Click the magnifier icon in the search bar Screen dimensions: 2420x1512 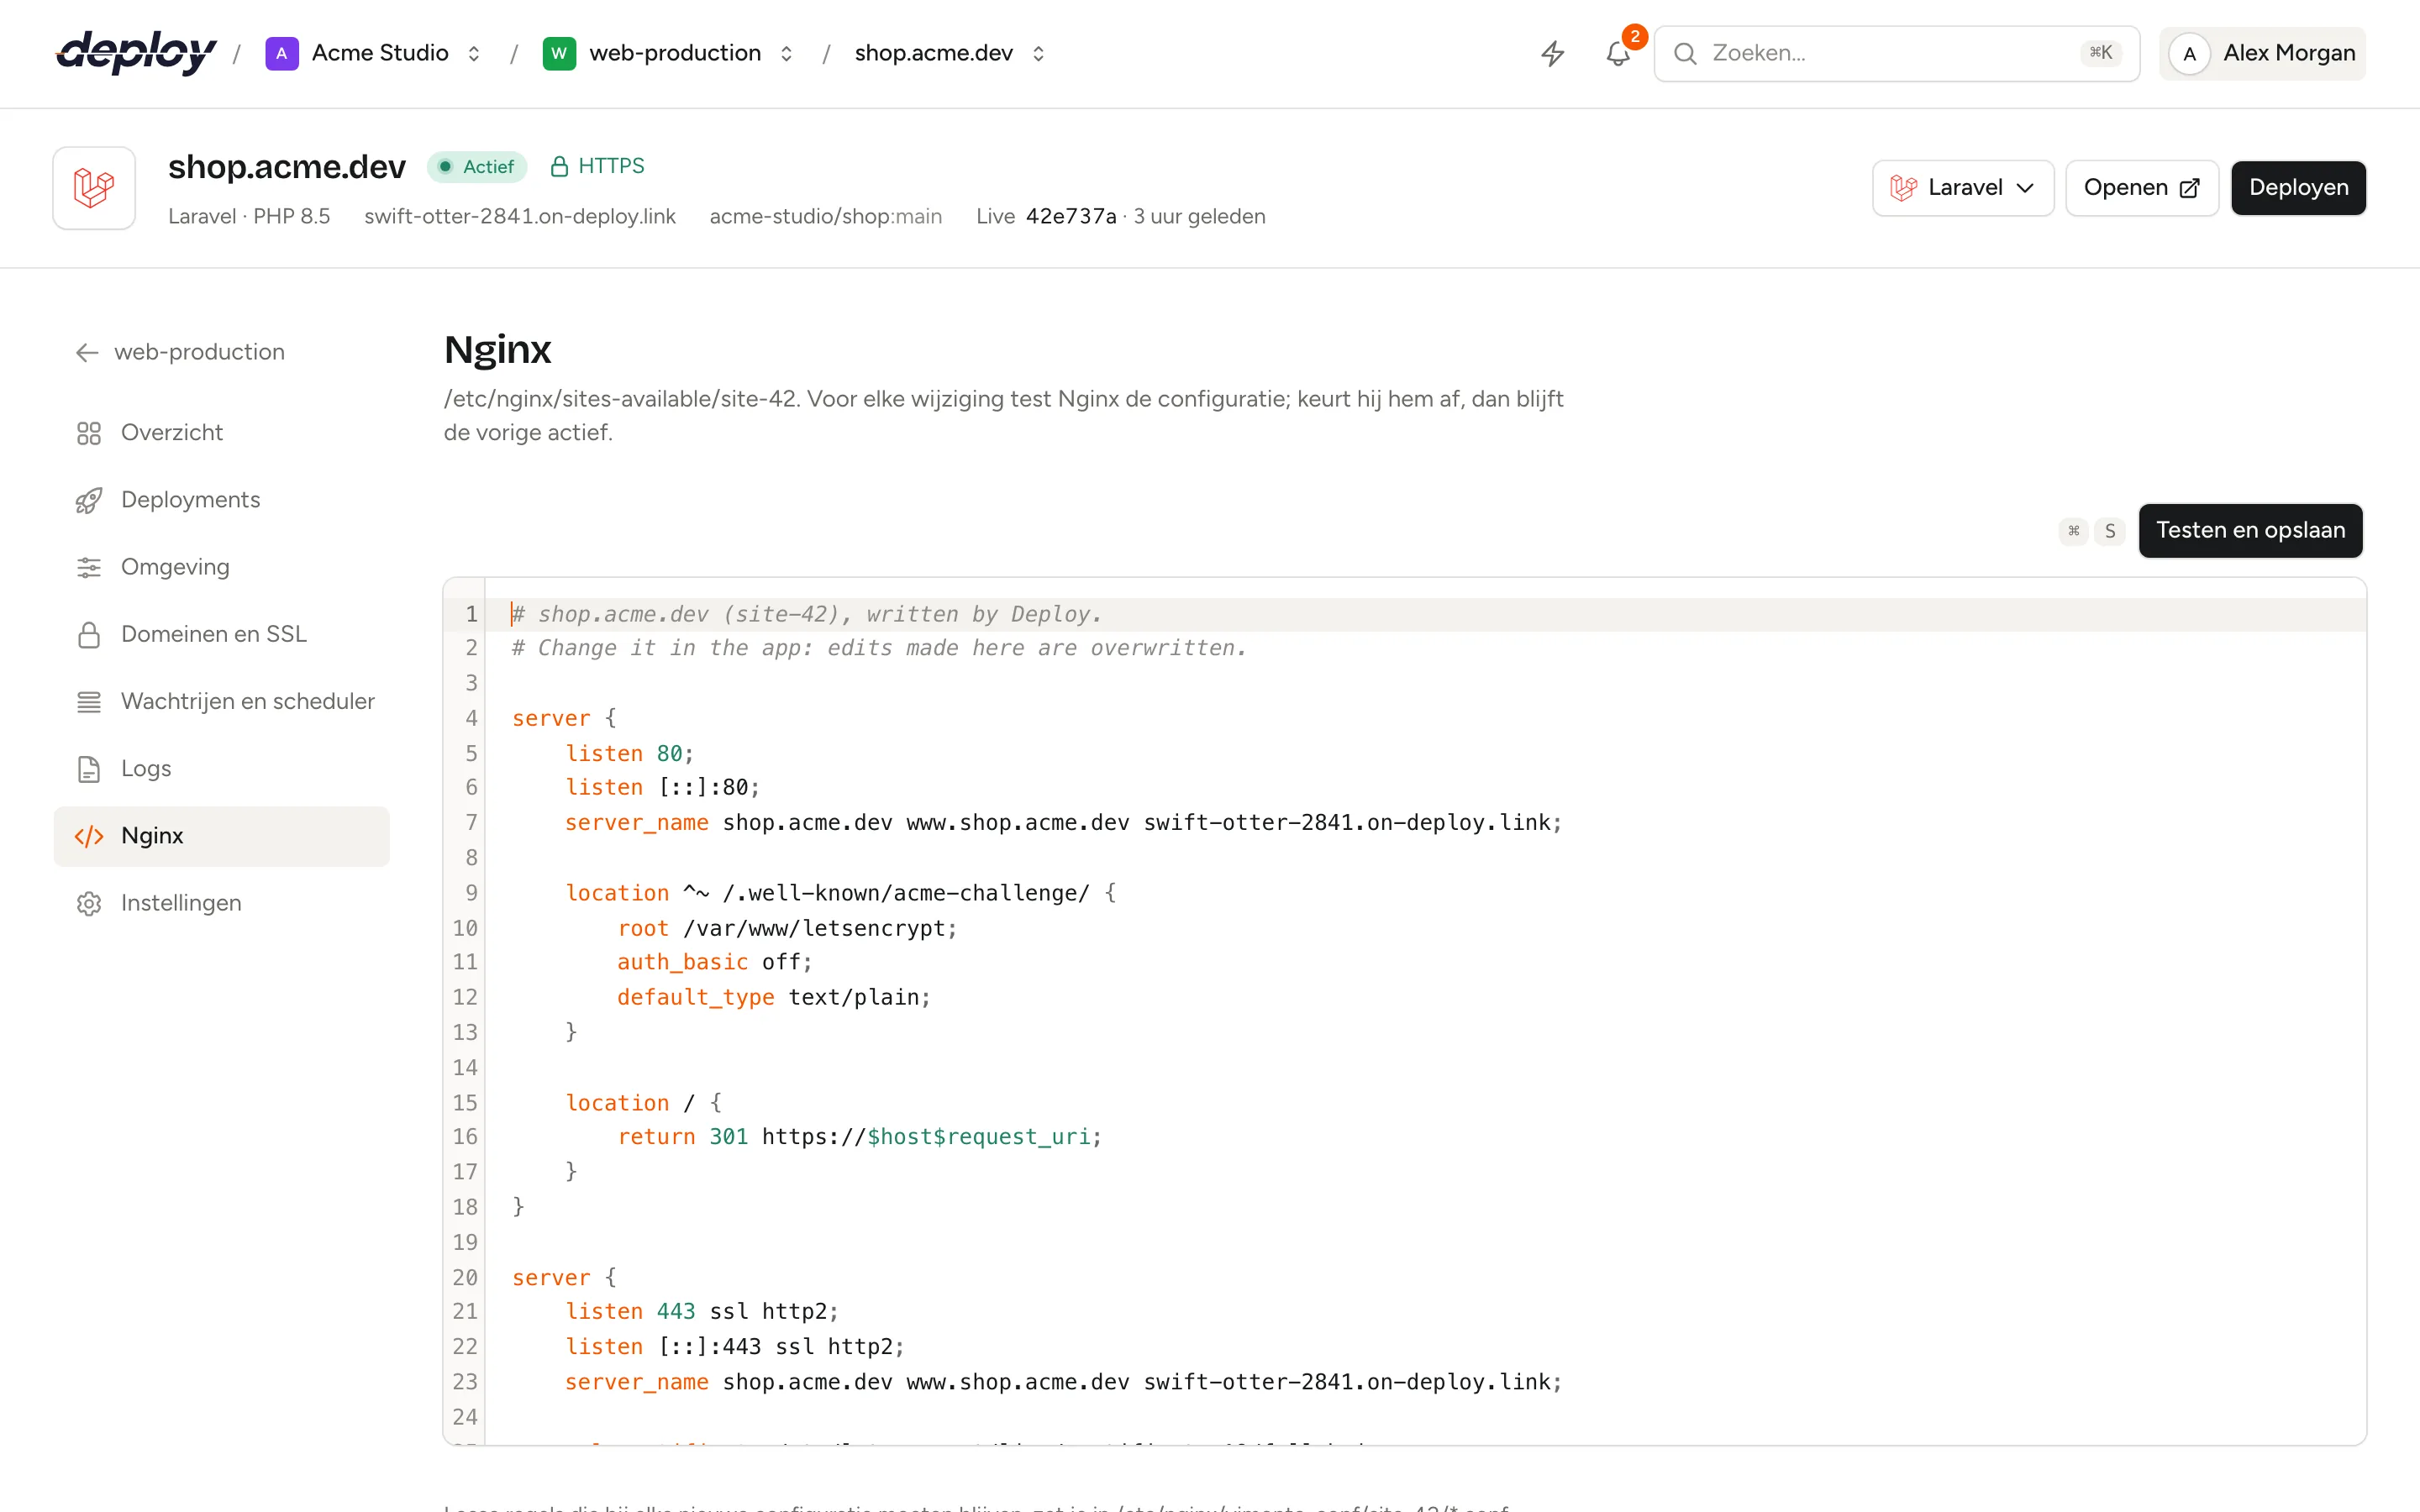point(1685,53)
